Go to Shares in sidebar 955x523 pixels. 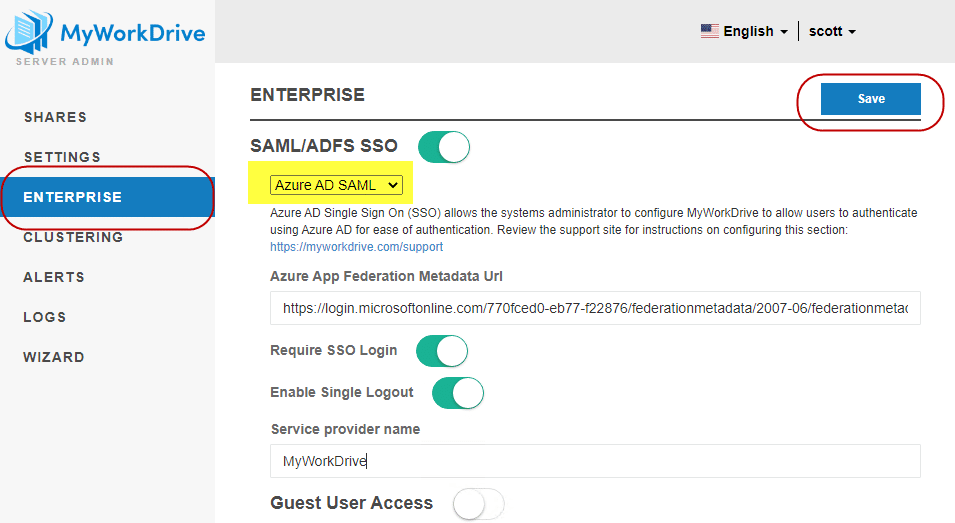55,117
